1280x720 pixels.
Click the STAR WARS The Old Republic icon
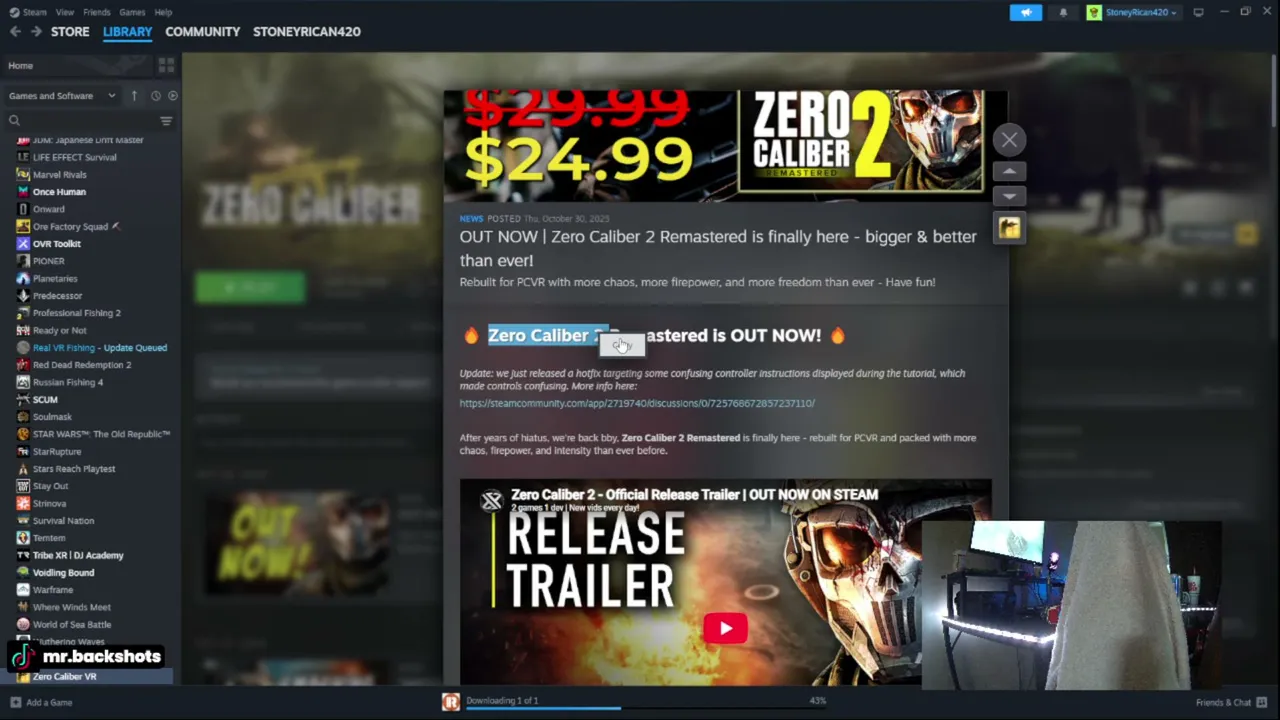23,434
